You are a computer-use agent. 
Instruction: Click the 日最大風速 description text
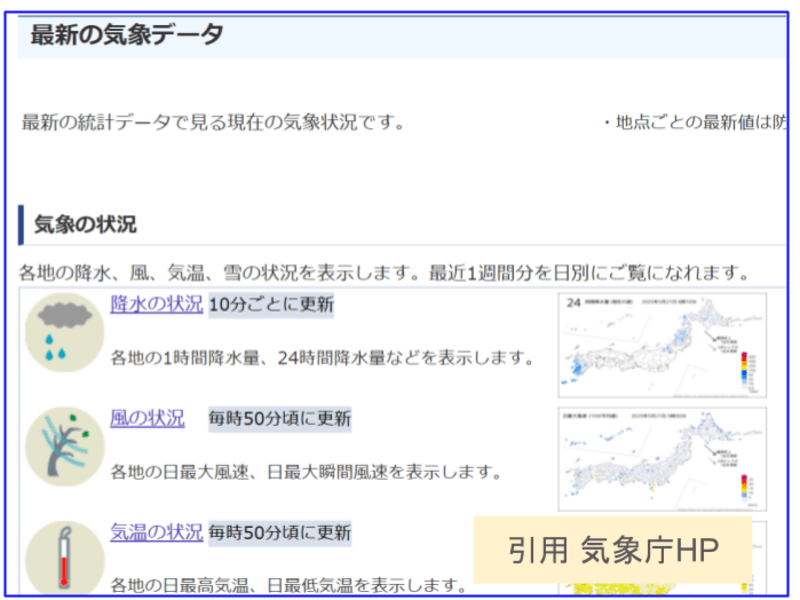(305, 471)
